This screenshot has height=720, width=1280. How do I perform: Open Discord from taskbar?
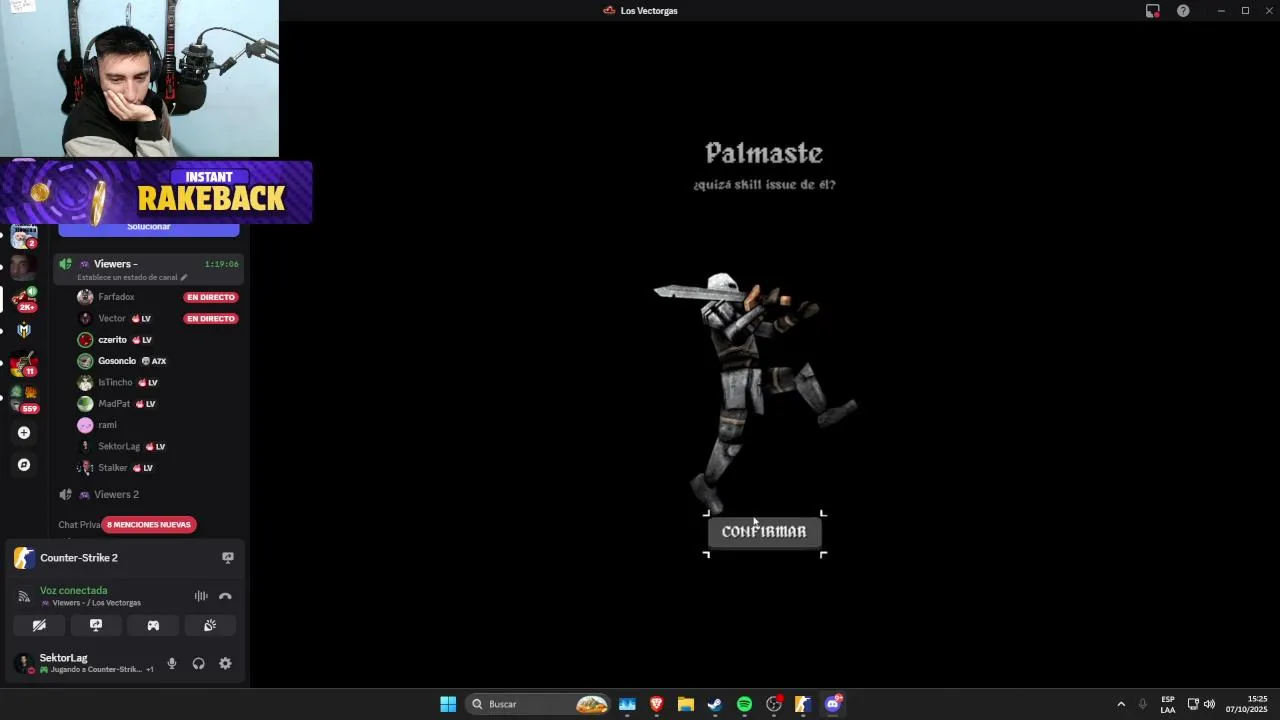click(832, 704)
